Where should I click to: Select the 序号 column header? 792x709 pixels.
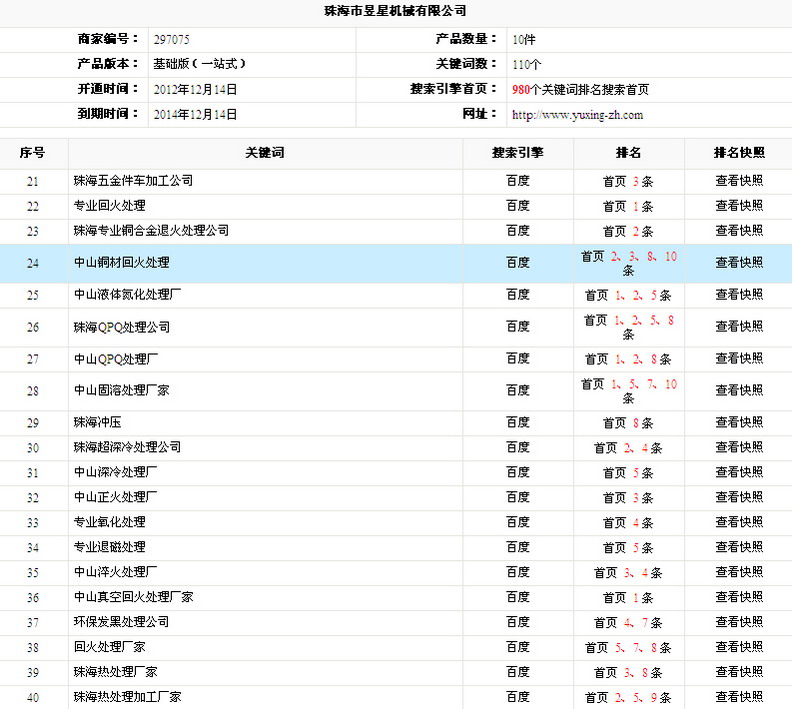32,153
